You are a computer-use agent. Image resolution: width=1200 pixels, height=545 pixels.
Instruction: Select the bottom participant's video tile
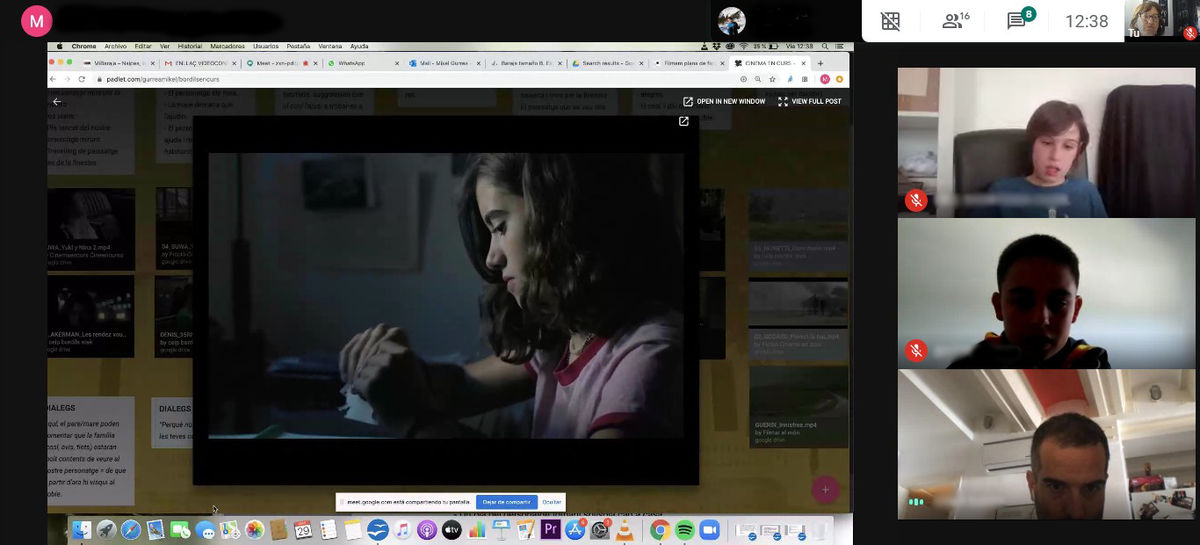(1046, 445)
